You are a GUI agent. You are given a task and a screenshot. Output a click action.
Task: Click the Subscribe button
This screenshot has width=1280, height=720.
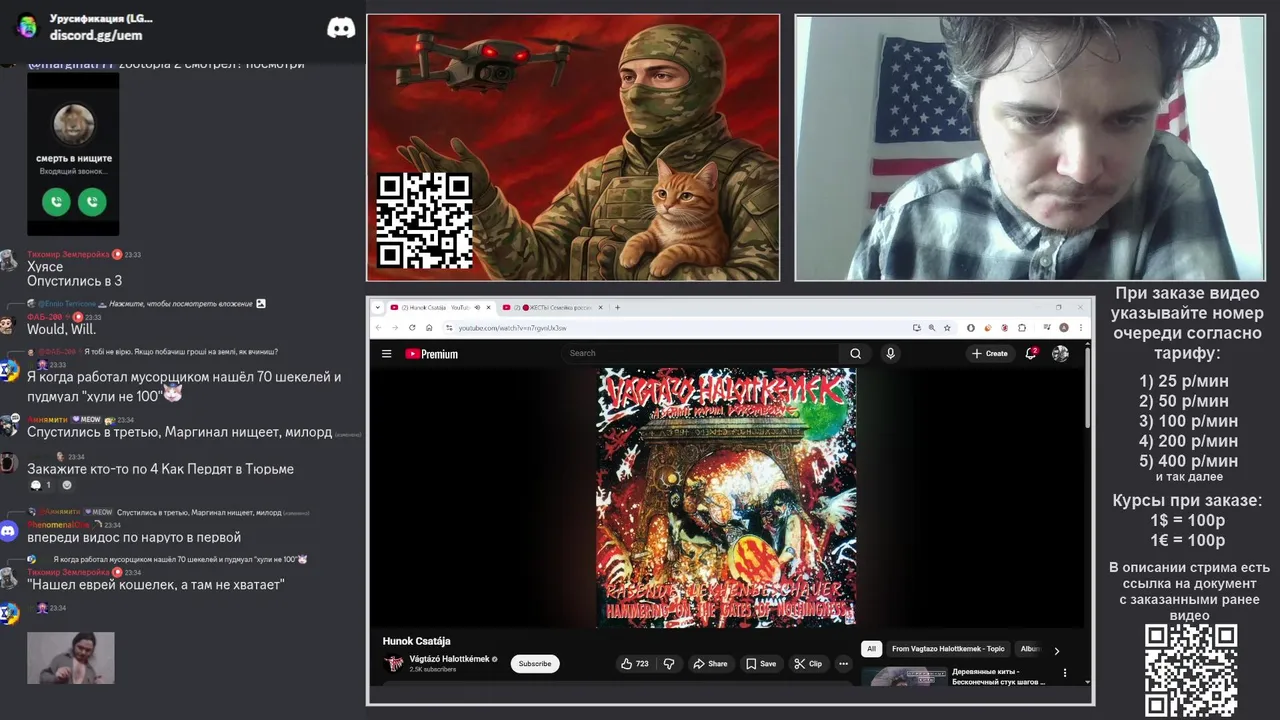(535, 664)
